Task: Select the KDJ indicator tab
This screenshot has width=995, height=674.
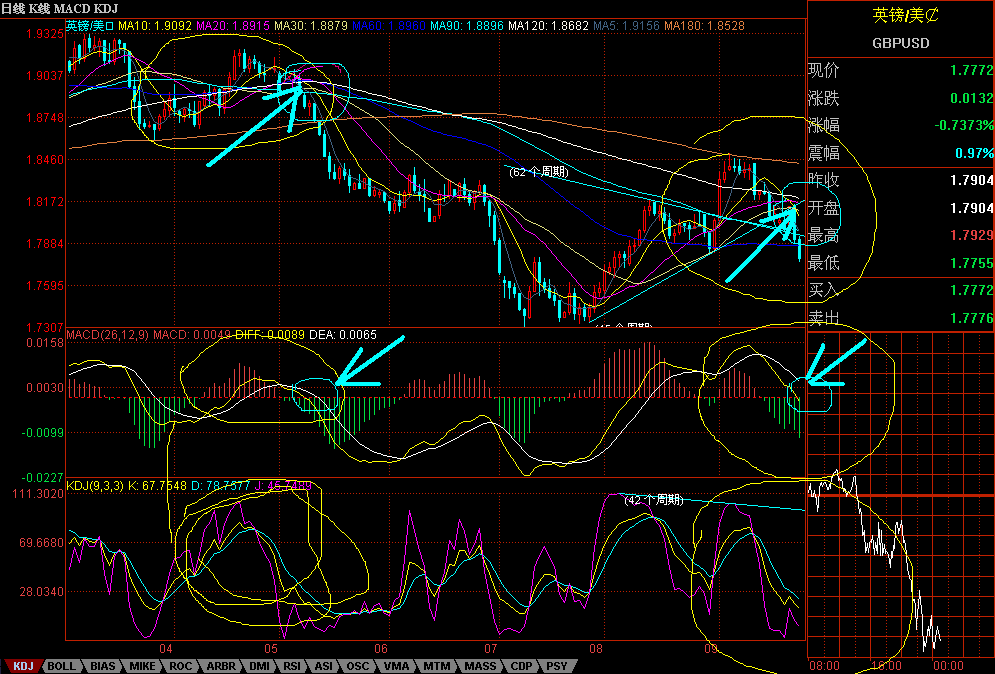Action: click(x=23, y=666)
